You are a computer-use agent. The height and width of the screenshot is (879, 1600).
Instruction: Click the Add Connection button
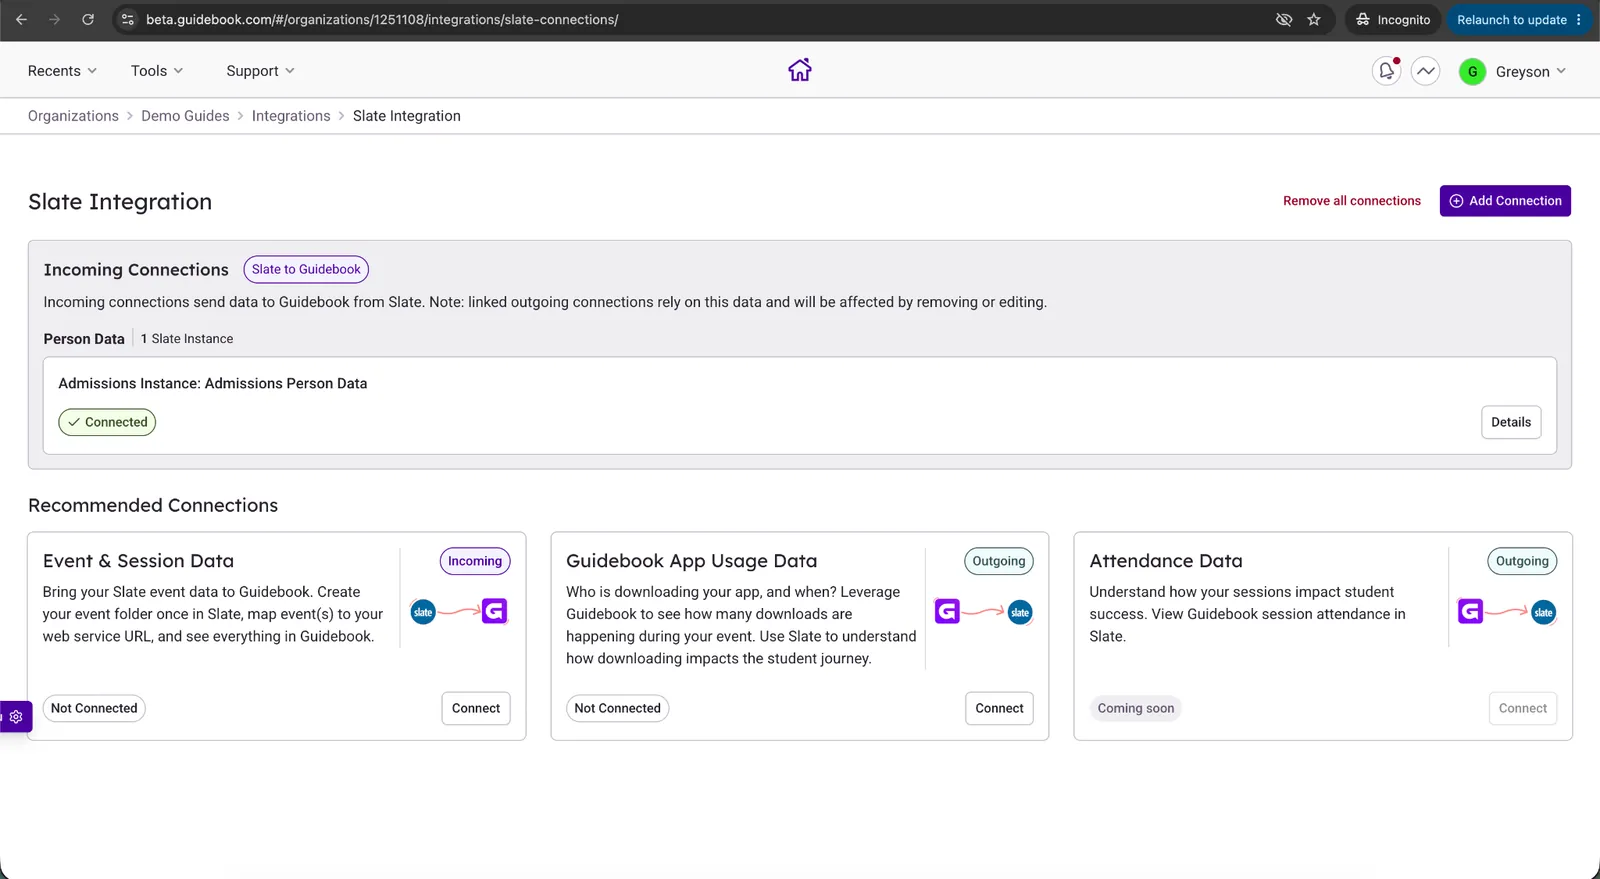point(1505,201)
